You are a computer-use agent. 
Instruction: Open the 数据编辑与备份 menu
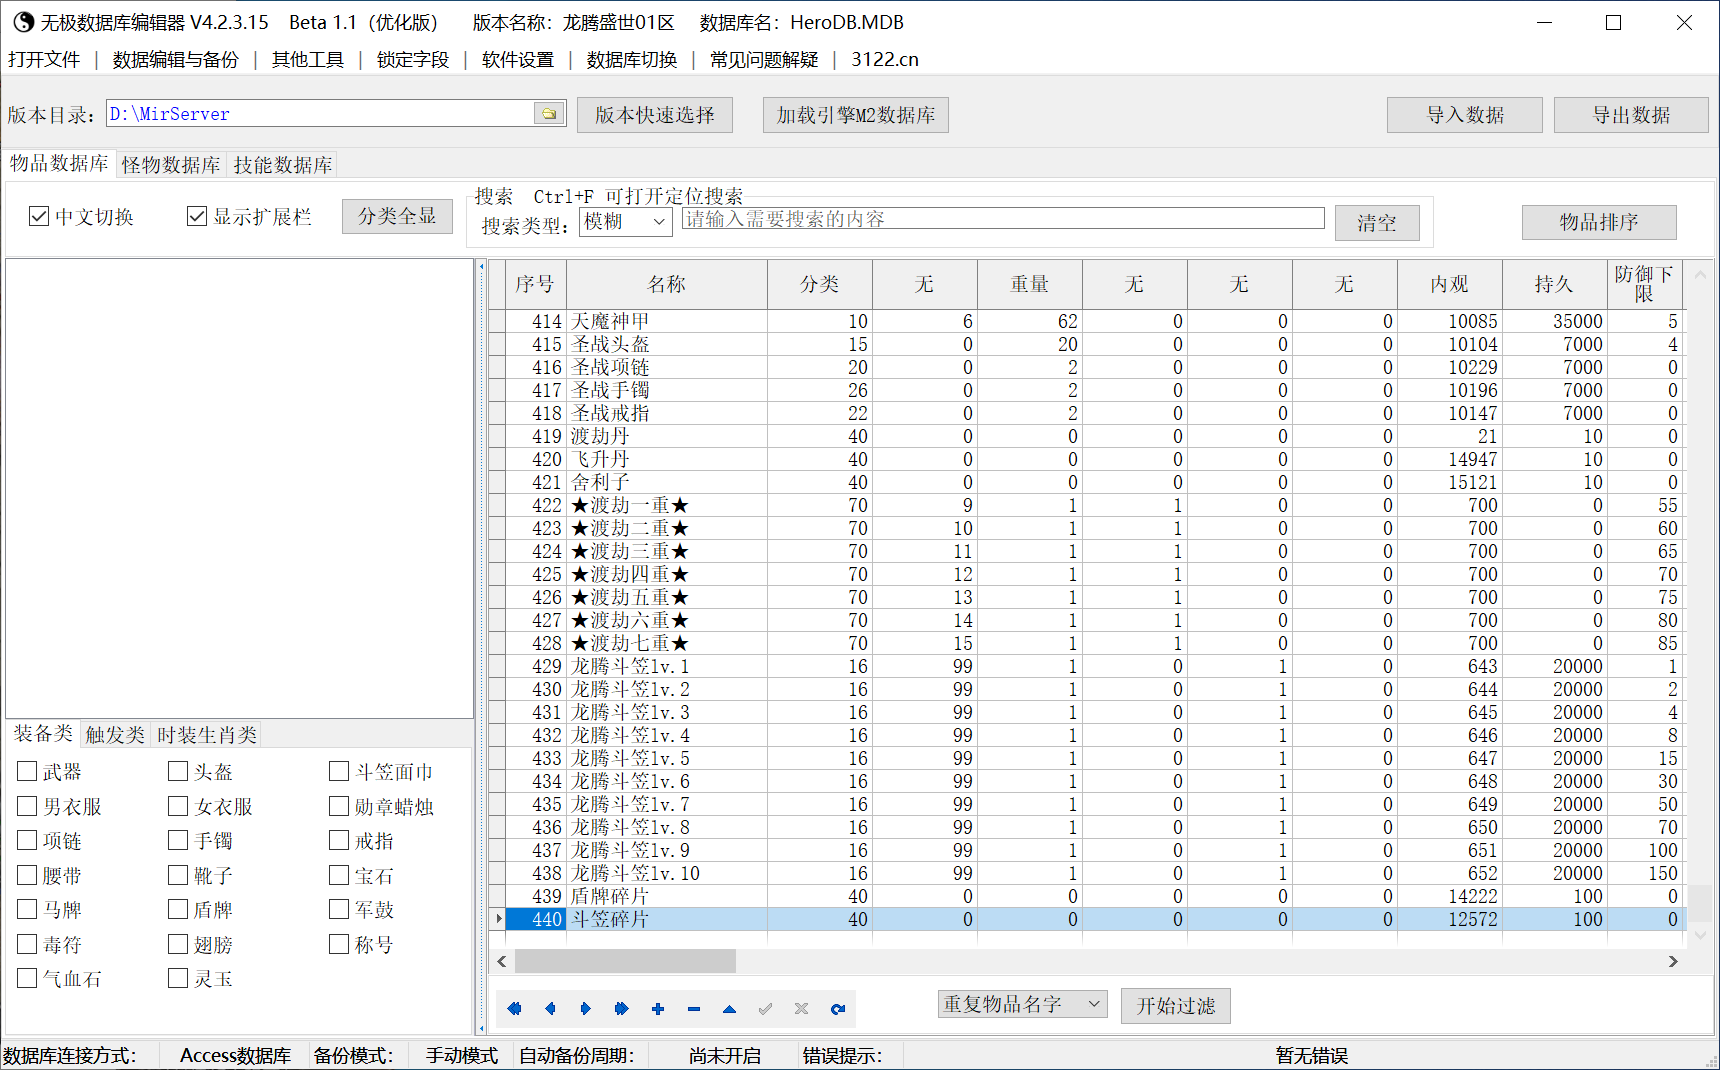(x=176, y=59)
